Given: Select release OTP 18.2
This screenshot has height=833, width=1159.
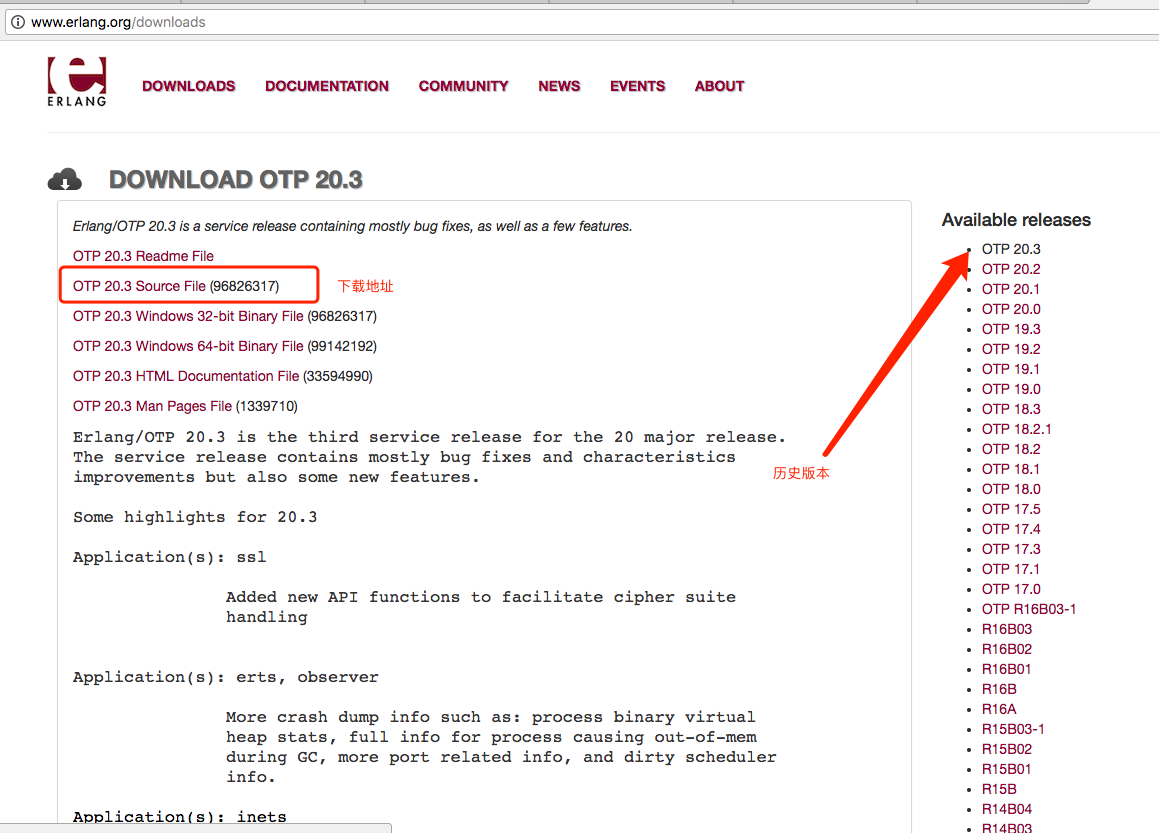Looking at the screenshot, I should [x=1010, y=449].
